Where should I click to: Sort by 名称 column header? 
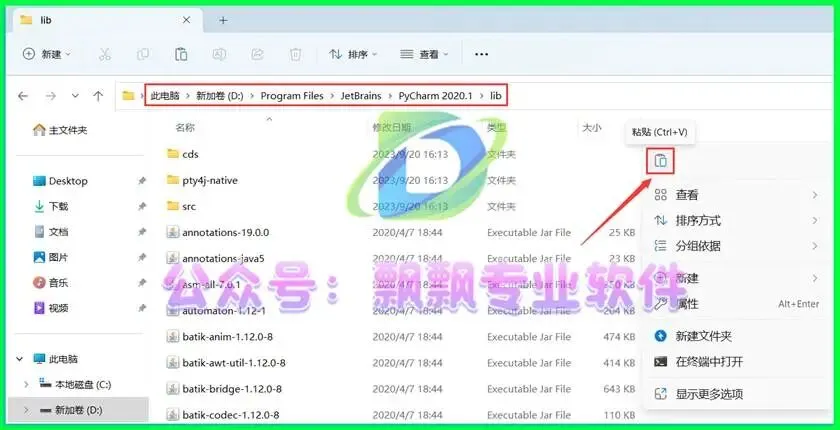[x=185, y=127]
